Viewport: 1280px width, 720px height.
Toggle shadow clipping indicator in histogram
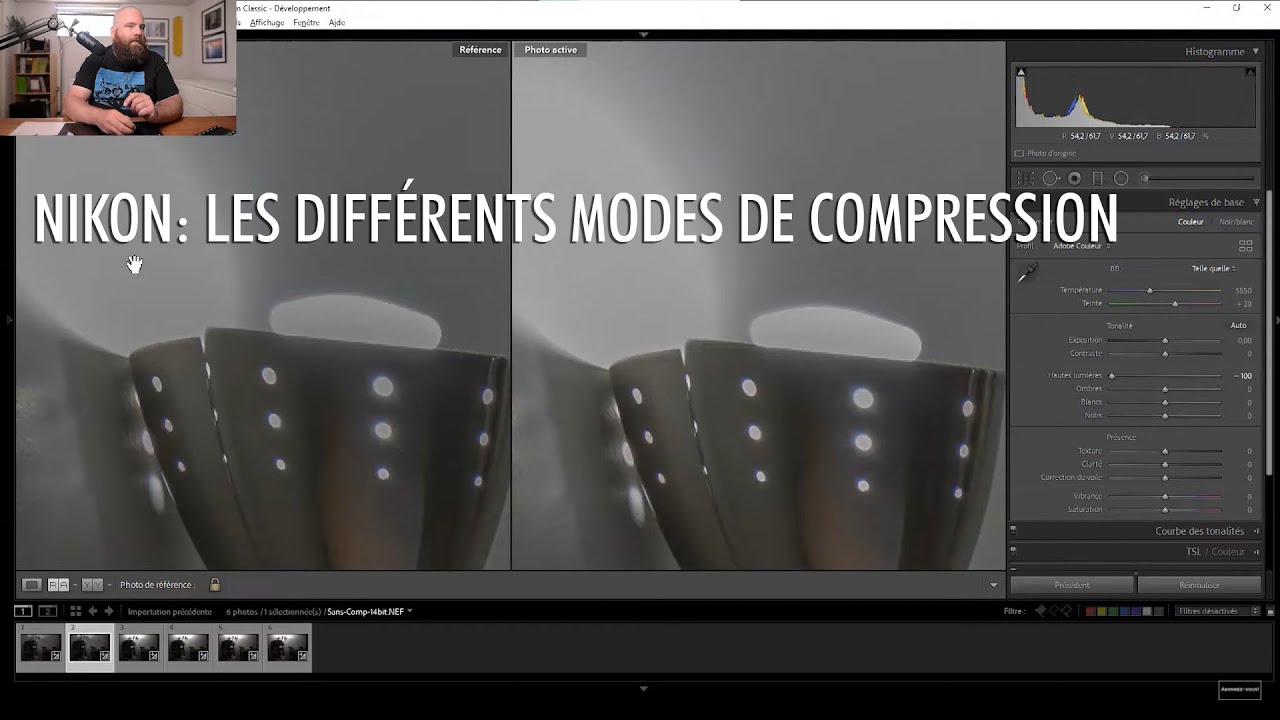click(1021, 72)
